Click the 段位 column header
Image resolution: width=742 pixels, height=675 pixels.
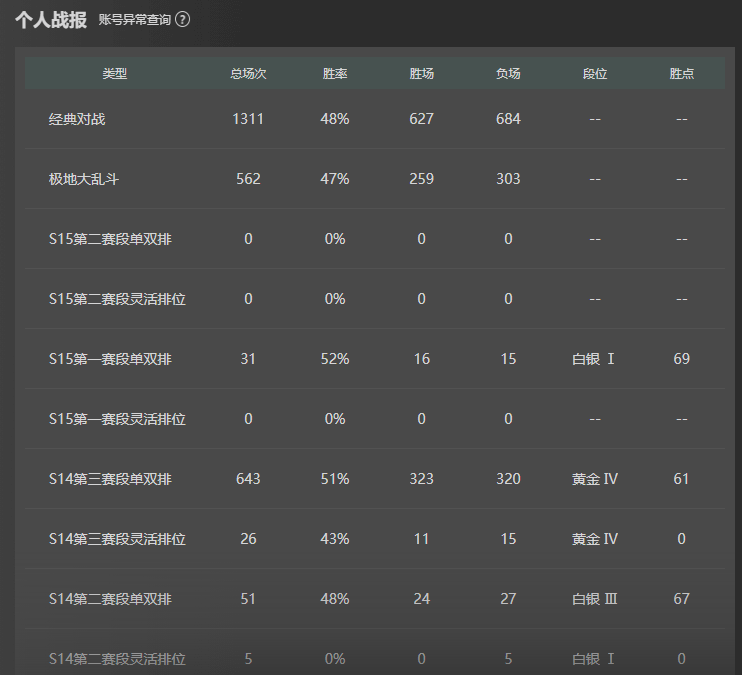595,73
